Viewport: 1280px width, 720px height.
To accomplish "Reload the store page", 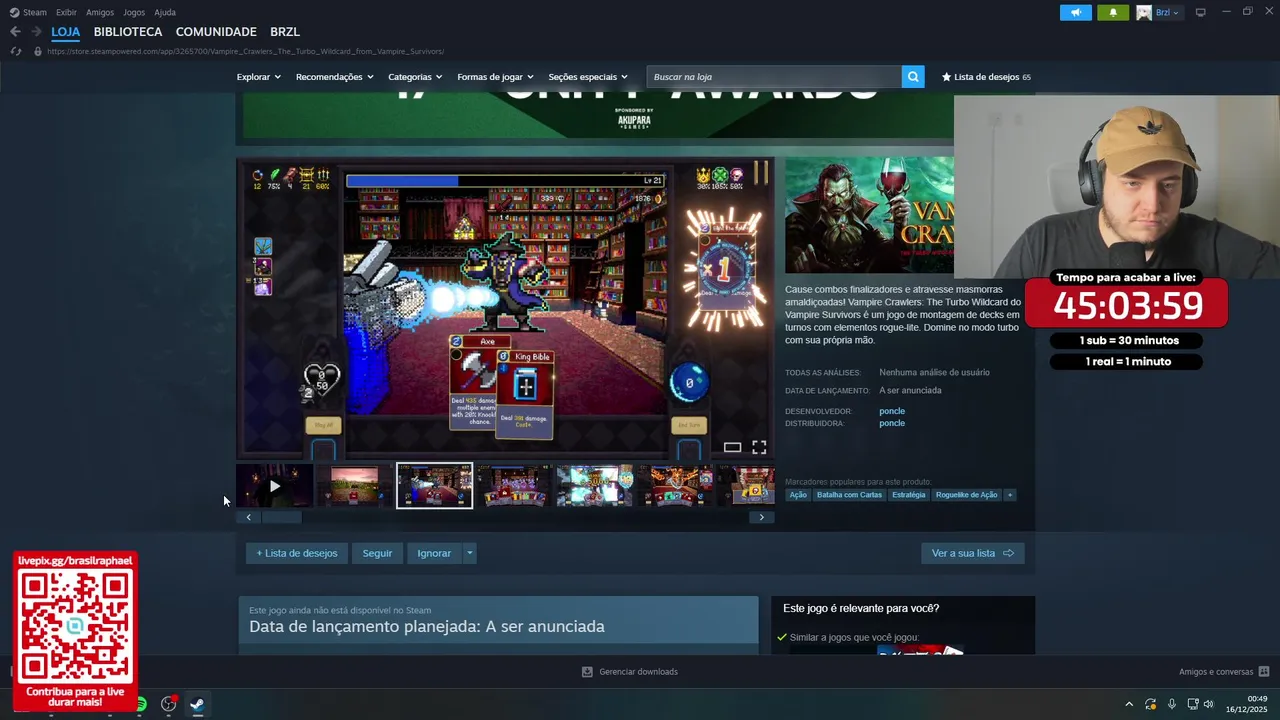I will click(15, 51).
